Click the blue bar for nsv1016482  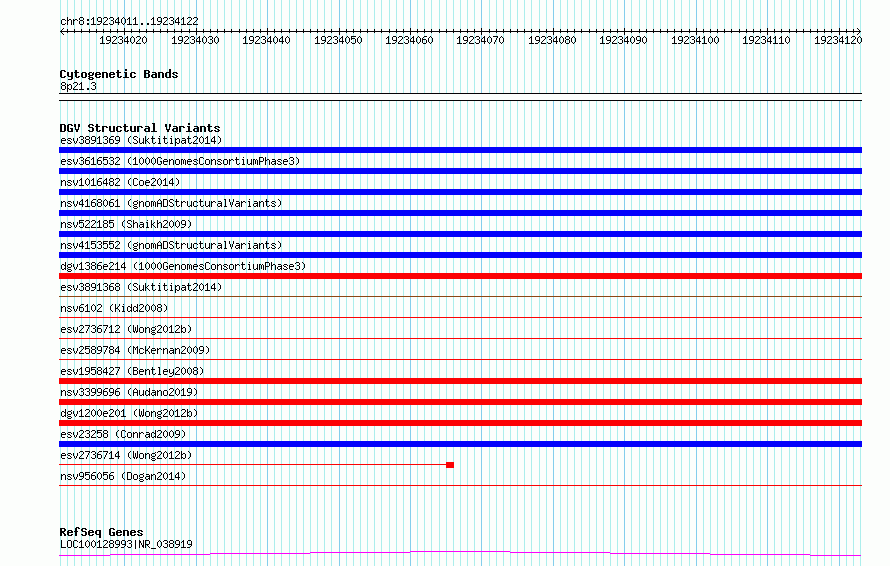(460, 192)
